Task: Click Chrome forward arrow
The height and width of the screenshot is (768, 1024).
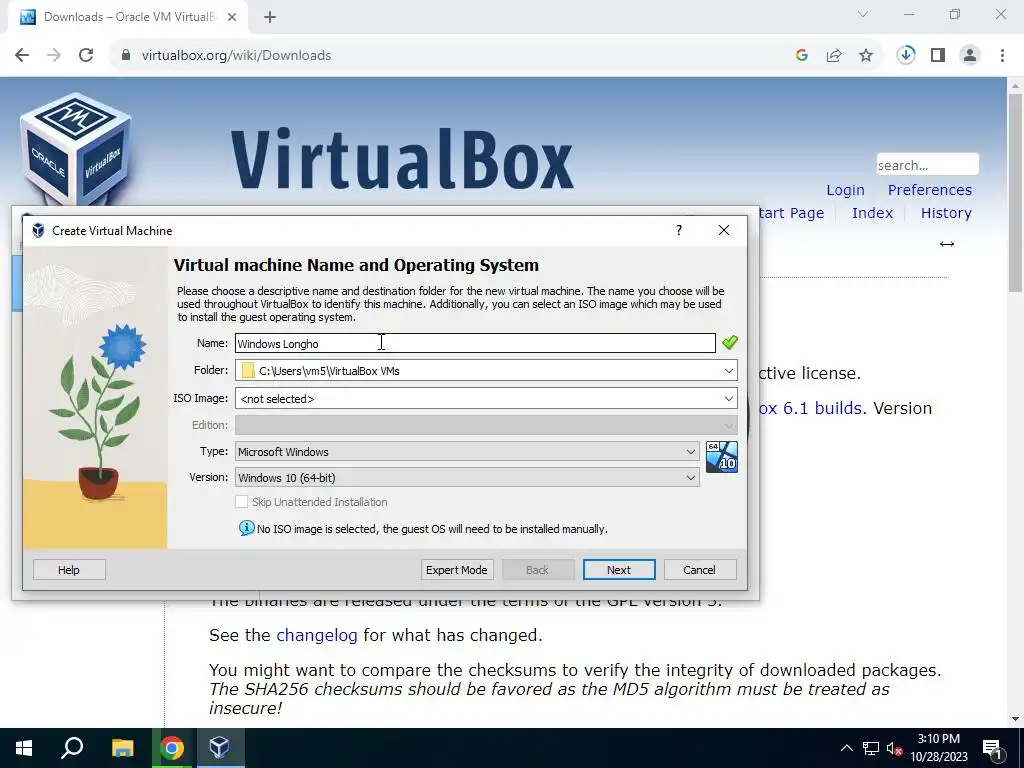Action: point(54,56)
